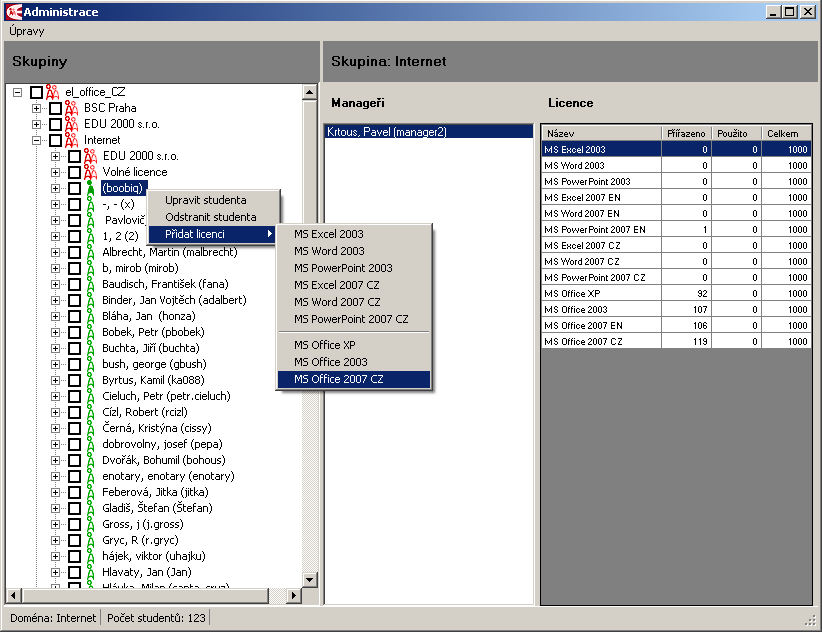This screenshot has width=822, height=632.
Task: Click the green student icon of Albrecht, Martin
Action: point(90,253)
